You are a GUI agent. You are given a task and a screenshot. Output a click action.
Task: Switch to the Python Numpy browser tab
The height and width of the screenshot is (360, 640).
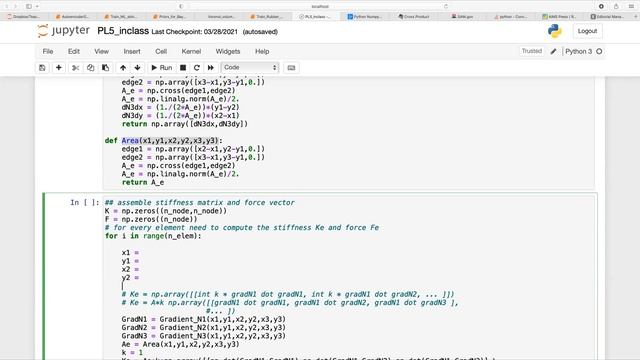point(365,17)
